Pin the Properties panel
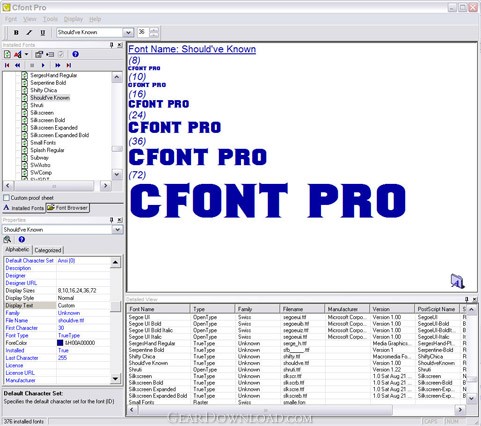The width and height of the screenshot is (481, 426). click(112, 220)
